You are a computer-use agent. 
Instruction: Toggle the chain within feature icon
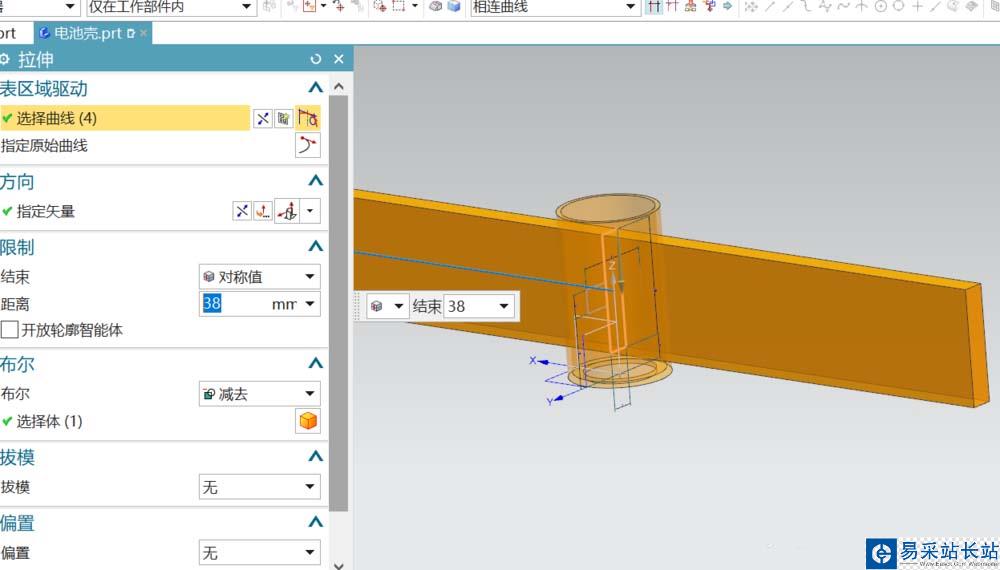click(691, 7)
